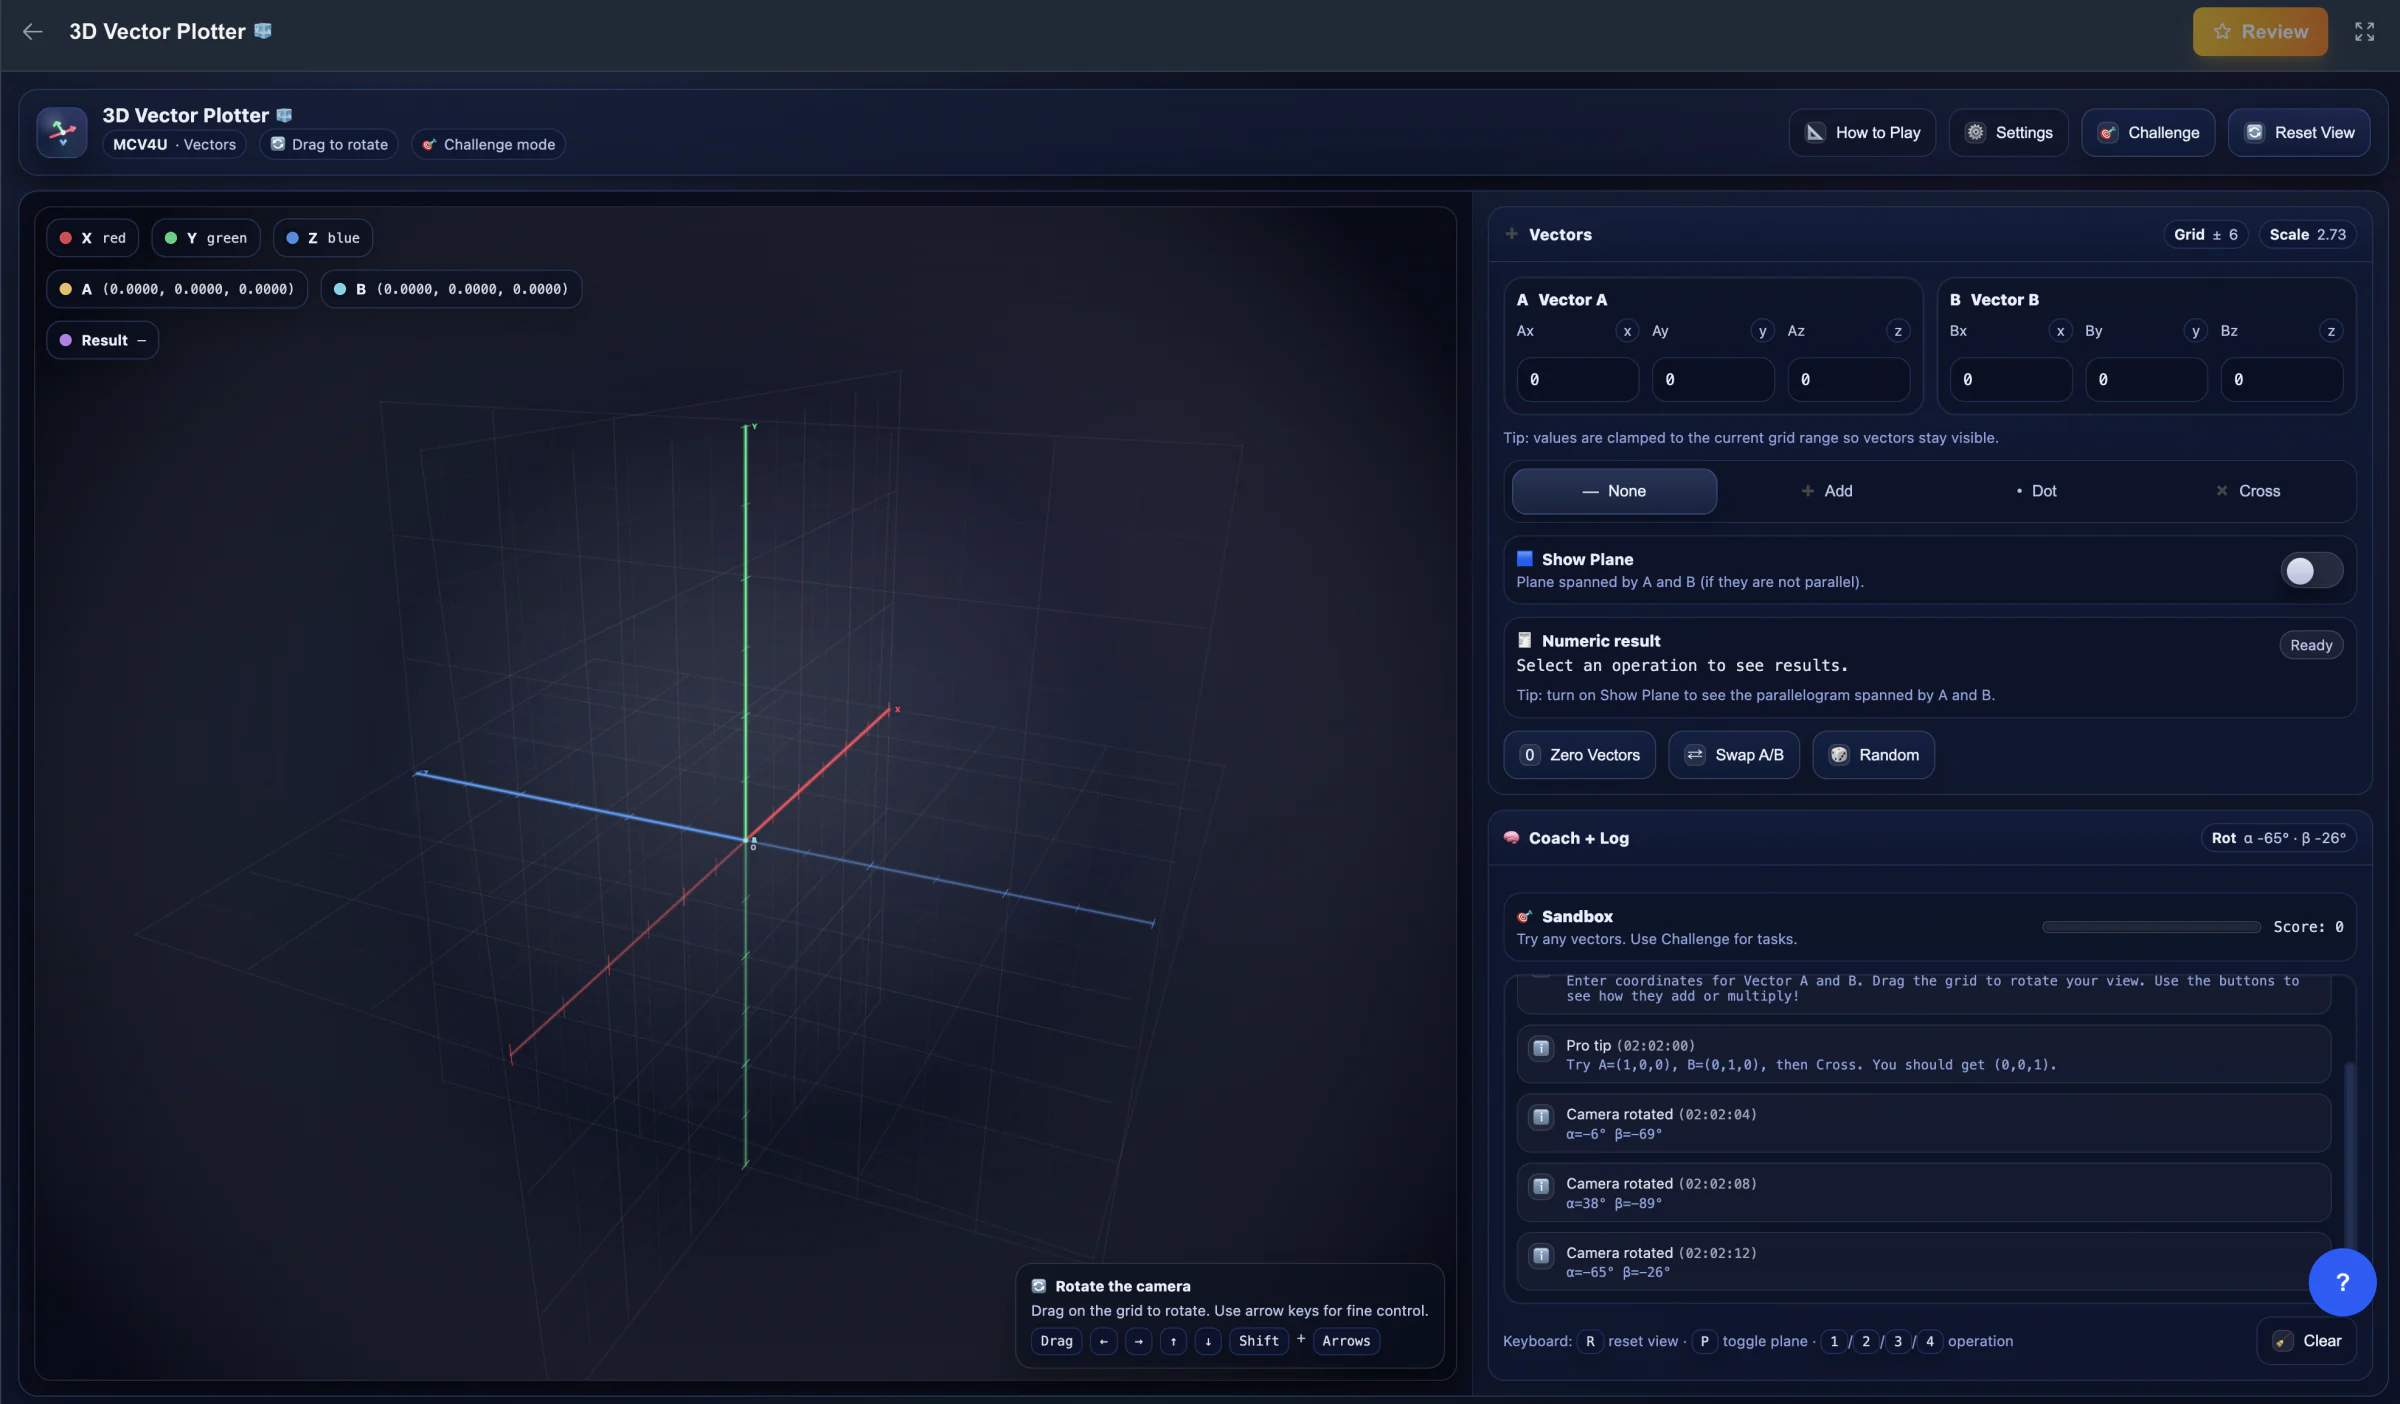Choose the Add operation tab
2400x1404 pixels.
tap(1827, 491)
